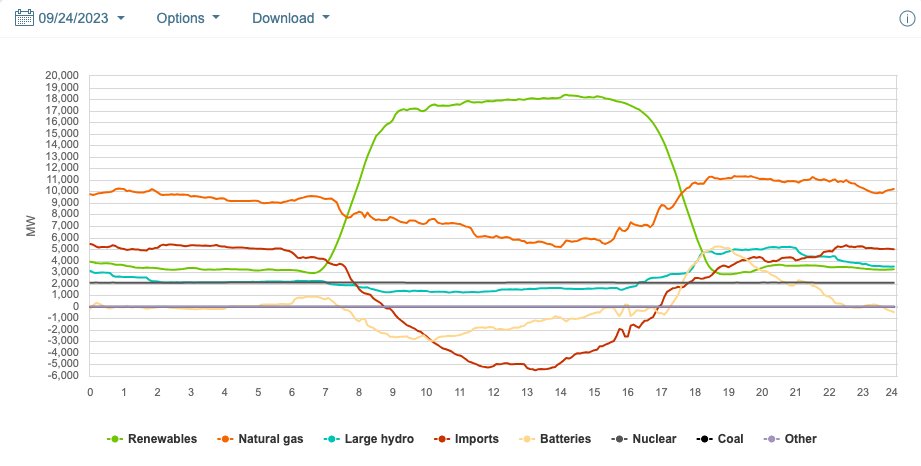Toggle Coal series in legend

click(720, 439)
